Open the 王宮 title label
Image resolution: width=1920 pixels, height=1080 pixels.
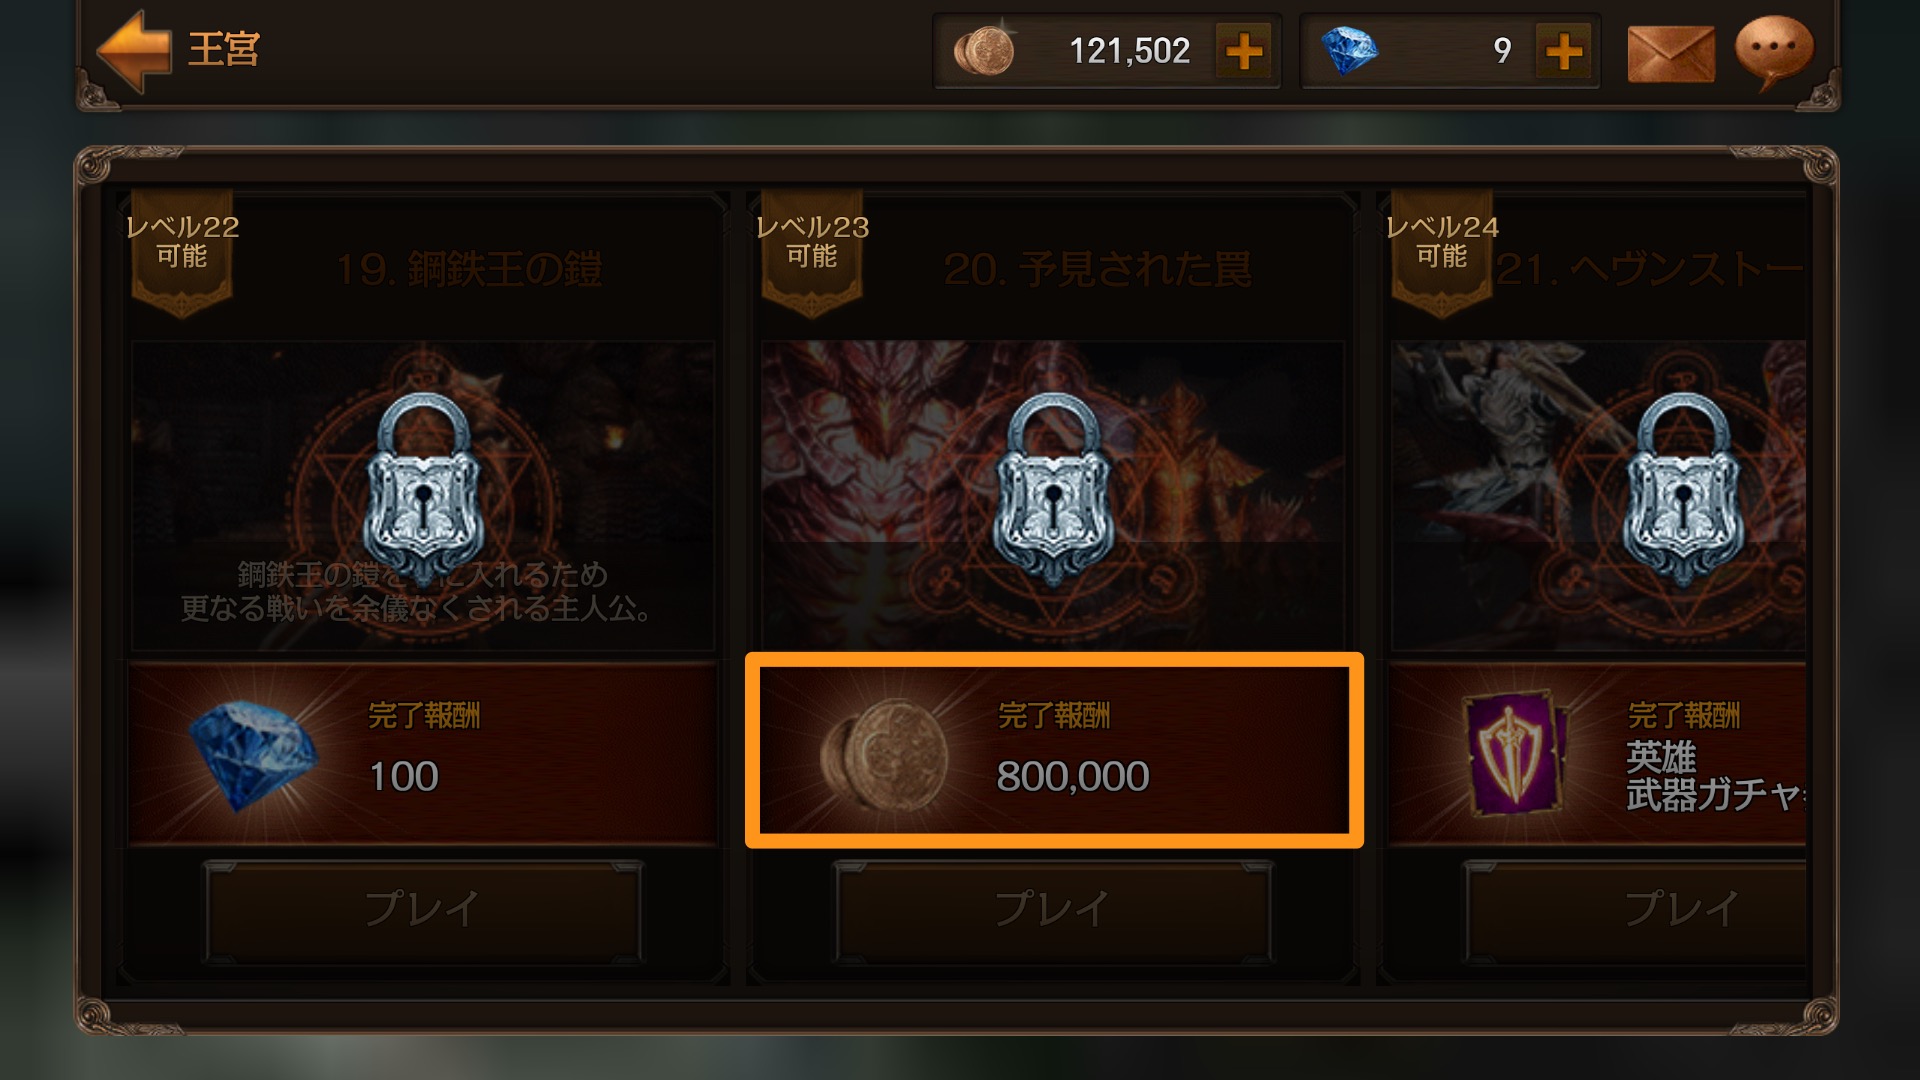224,49
